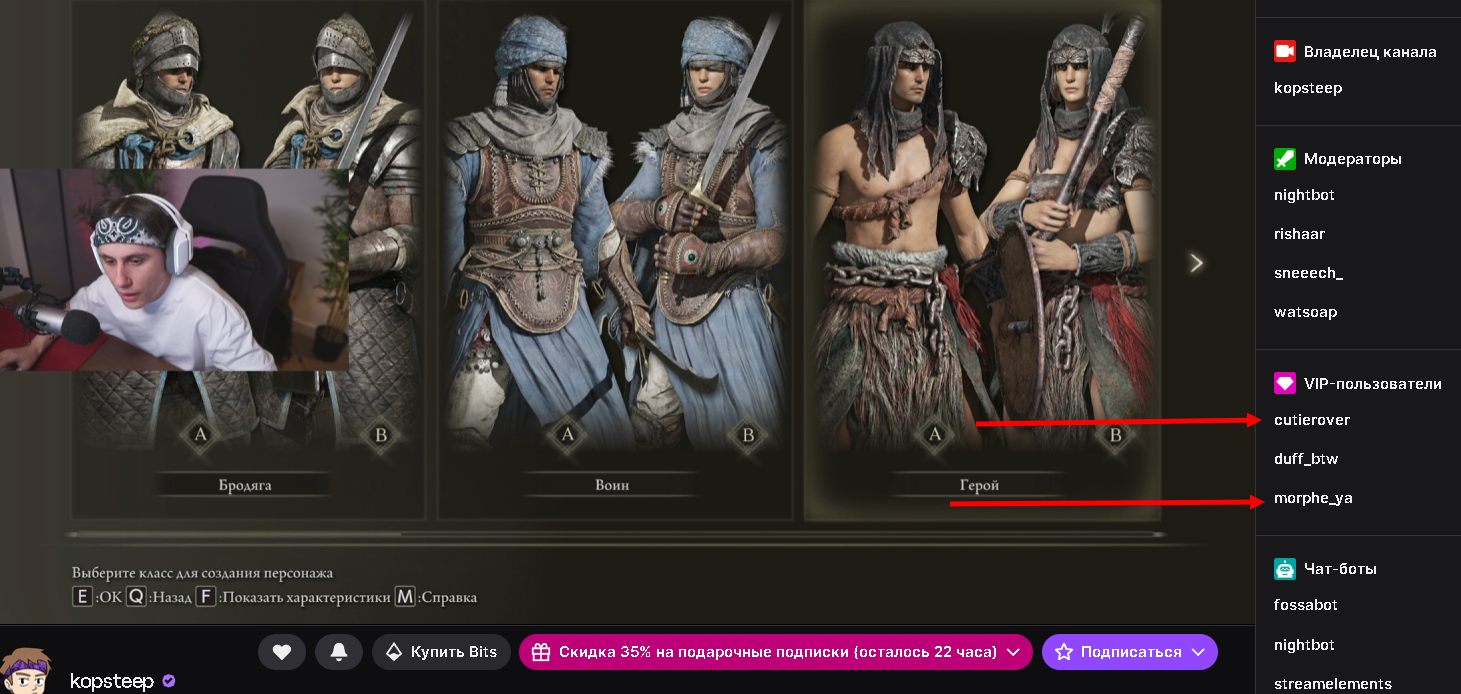Click the chat-bots robot icon
The height and width of the screenshot is (694, 1461).
(x=1285, y=568)
